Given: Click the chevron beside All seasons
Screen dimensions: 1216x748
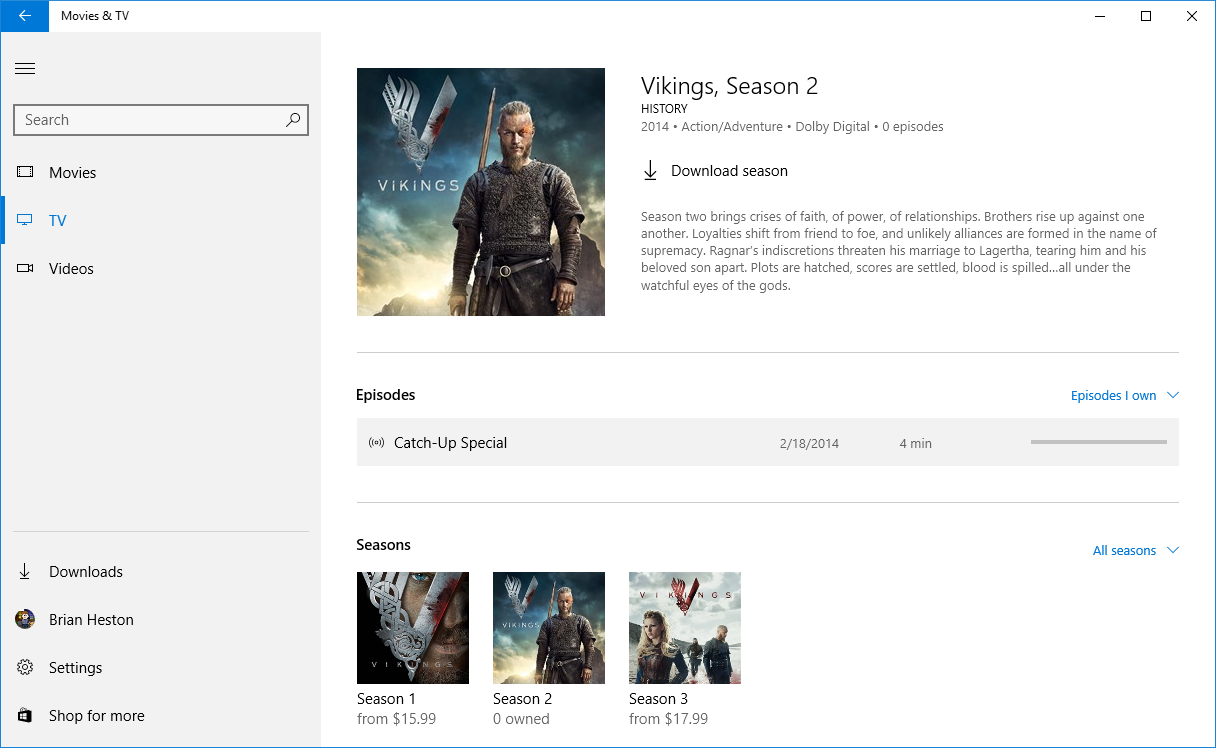Looking at the screenshot, I should [x=1173, y=550].
